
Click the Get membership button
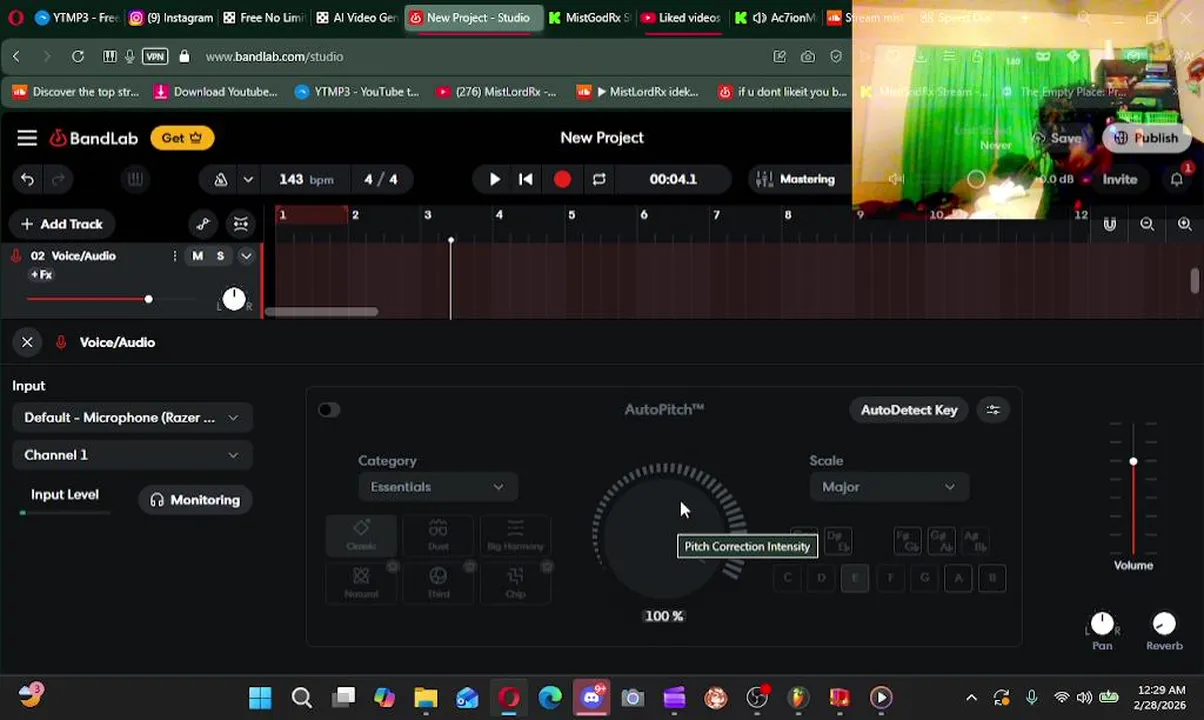[x=182, y=138]
